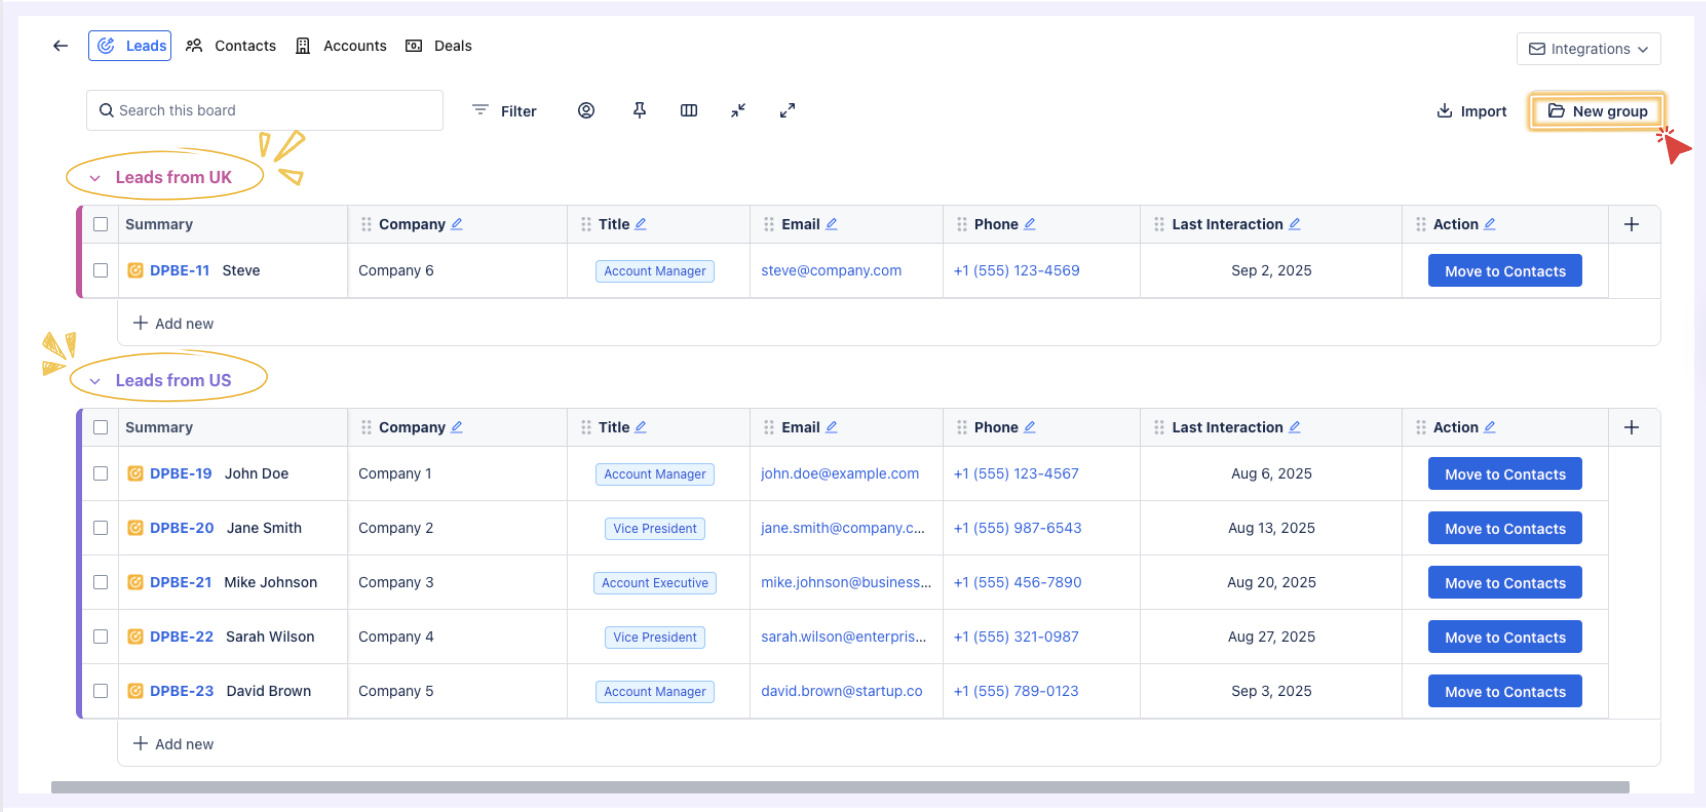Tick the checkbox for Steve's DPBE-11 row
This screenshot has width=1706, height=812.
tap(101, 270)
